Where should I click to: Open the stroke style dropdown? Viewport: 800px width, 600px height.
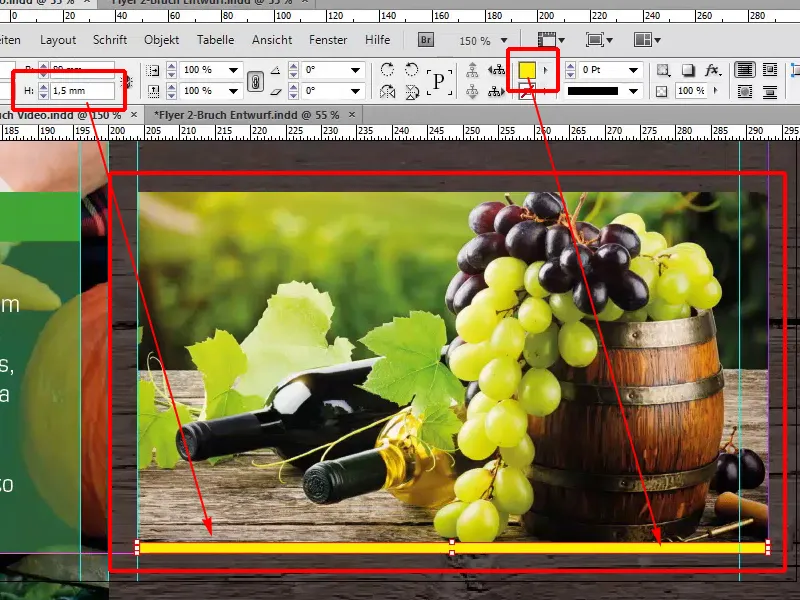point(633,91)
